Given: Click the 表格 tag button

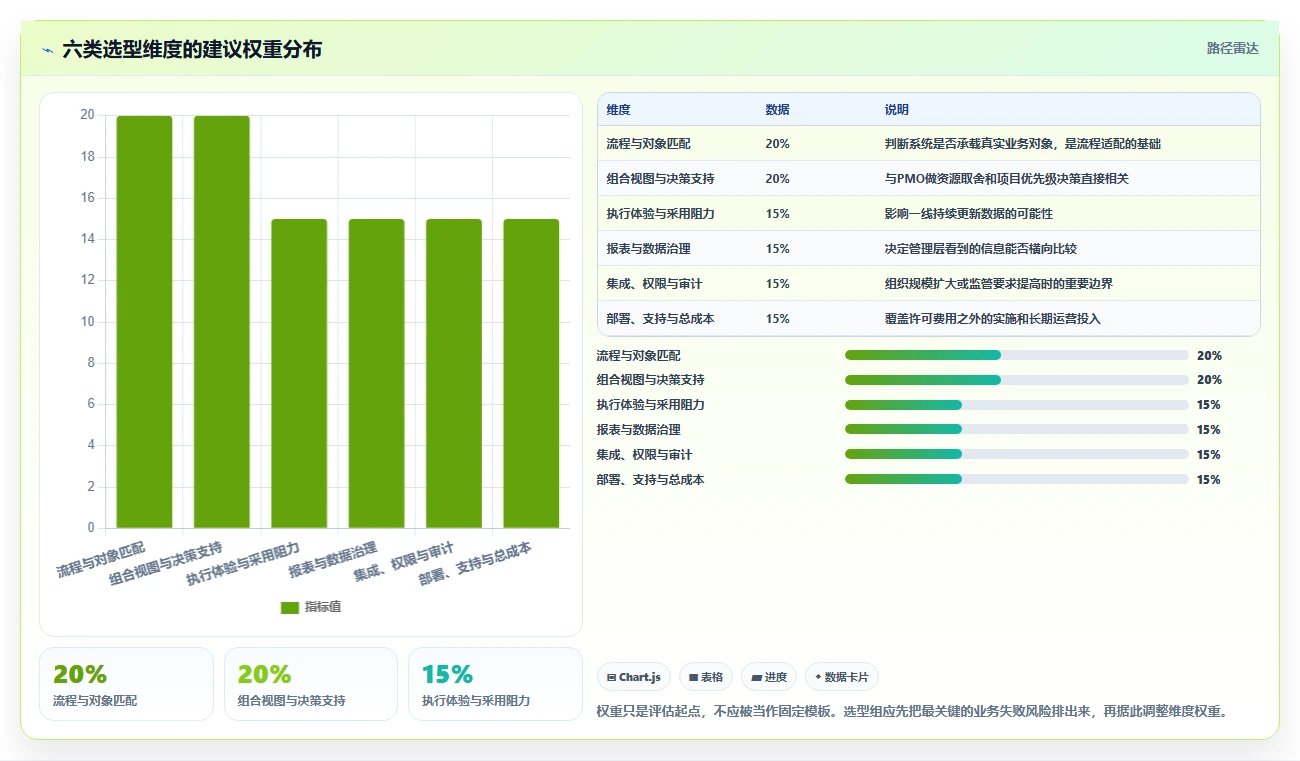Looking at the screenshot, I should [x=706, y=677].
